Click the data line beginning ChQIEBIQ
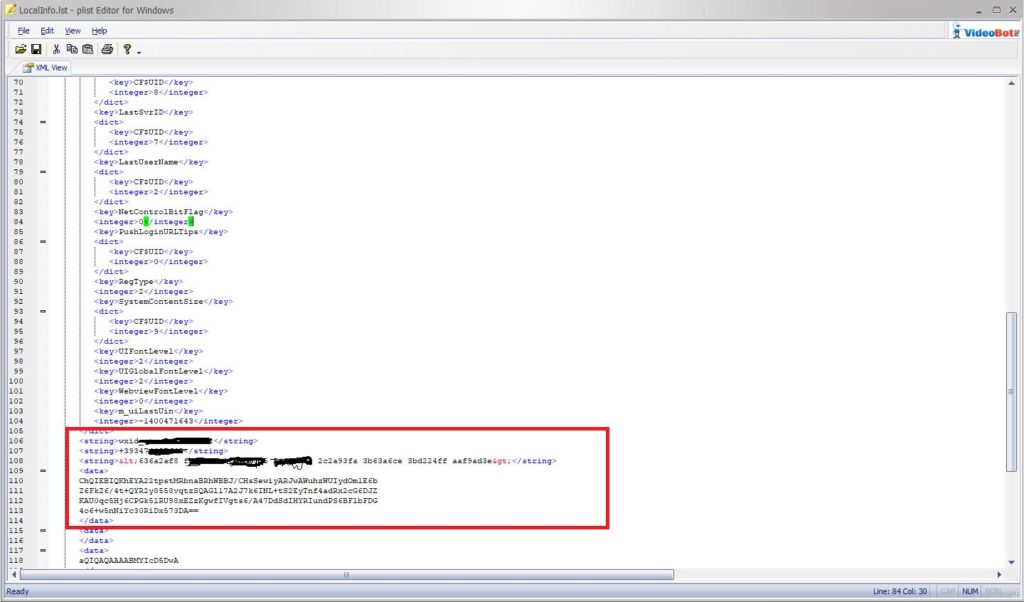The image size is (1024, 602). pyautogui.click(x=228, y=481)
